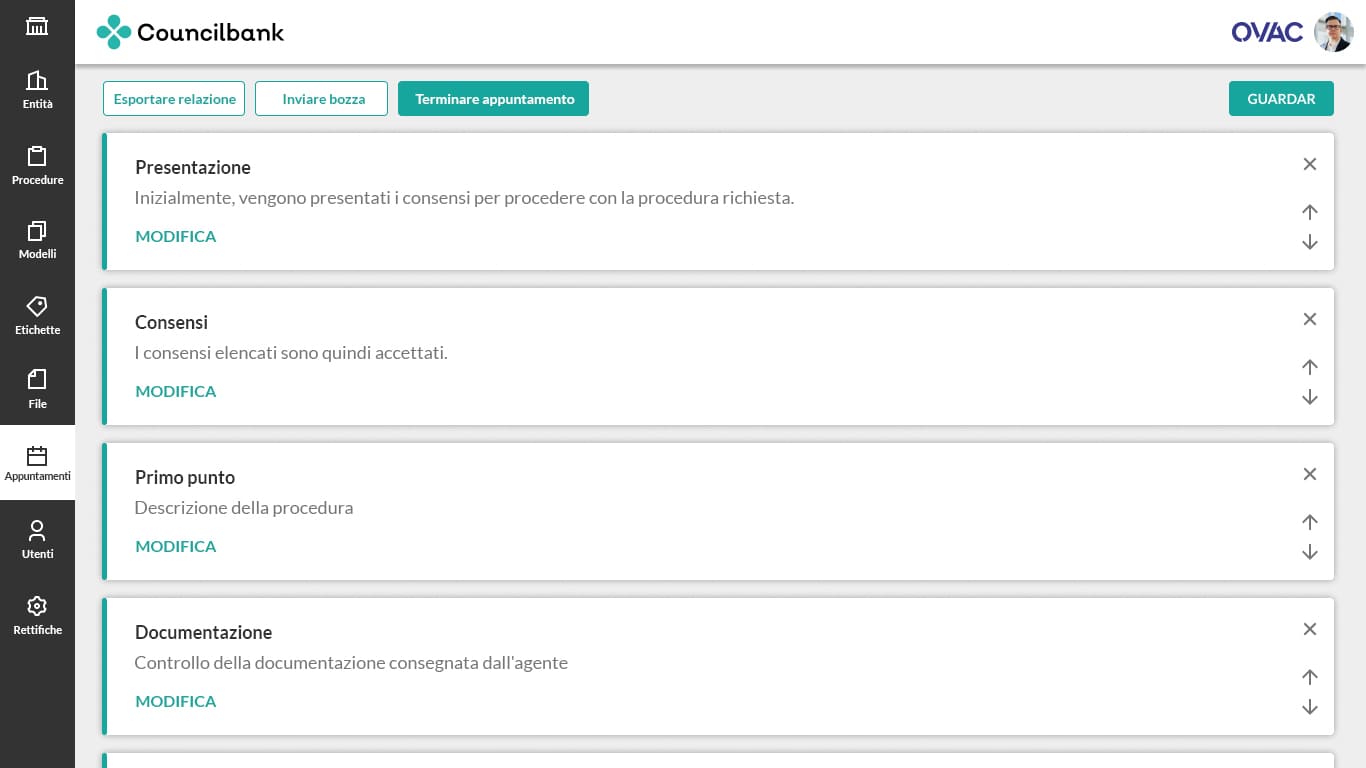Screen dimensions: 1366x768
Task: Delete the Documentazione card using its X
Action: 1309,629
